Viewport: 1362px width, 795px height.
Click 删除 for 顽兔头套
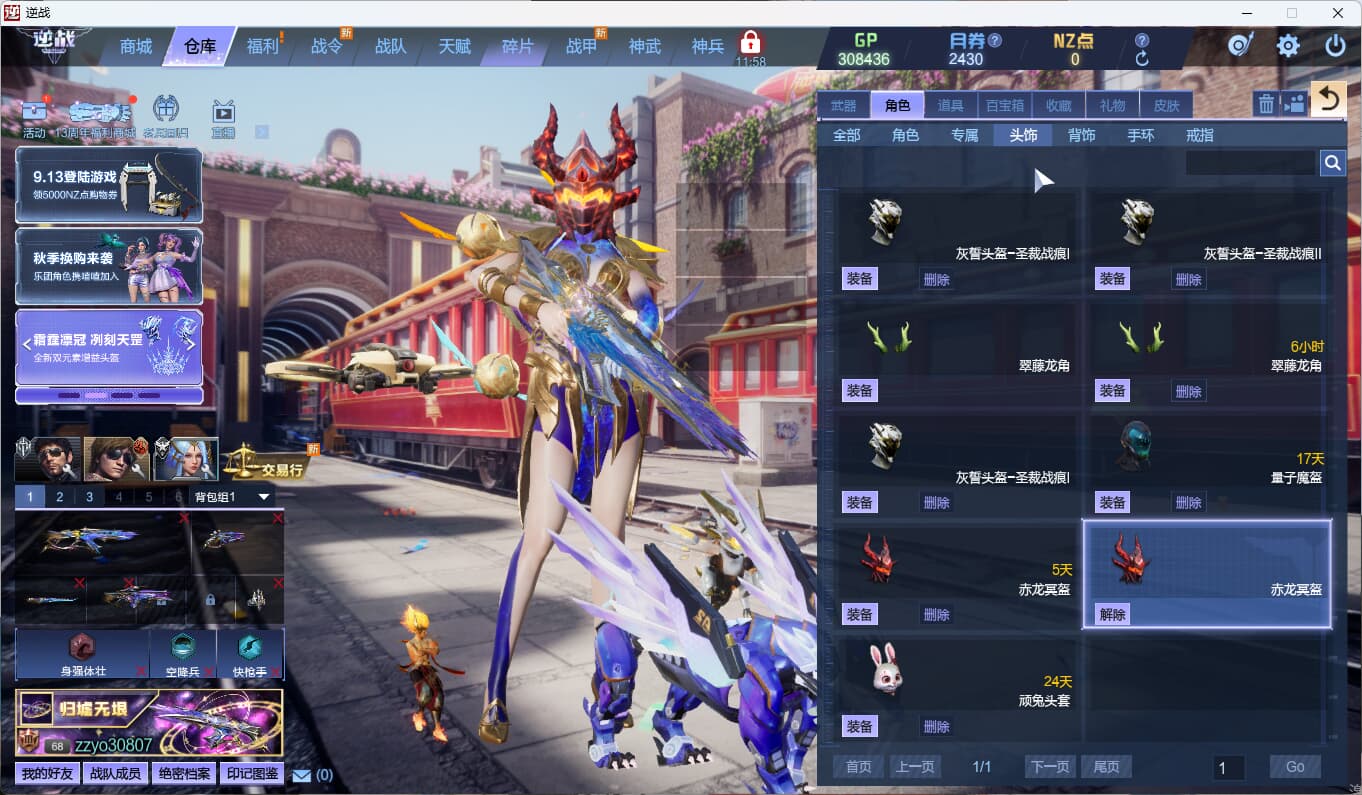[936, 726]
